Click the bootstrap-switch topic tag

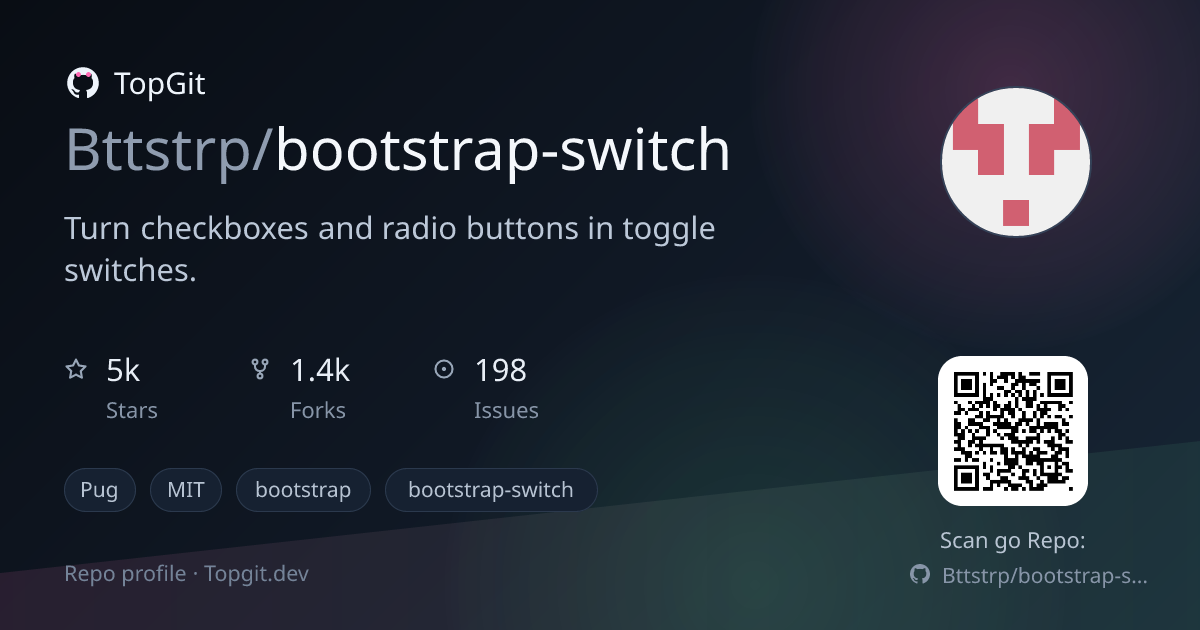click(x=491, y=490)
